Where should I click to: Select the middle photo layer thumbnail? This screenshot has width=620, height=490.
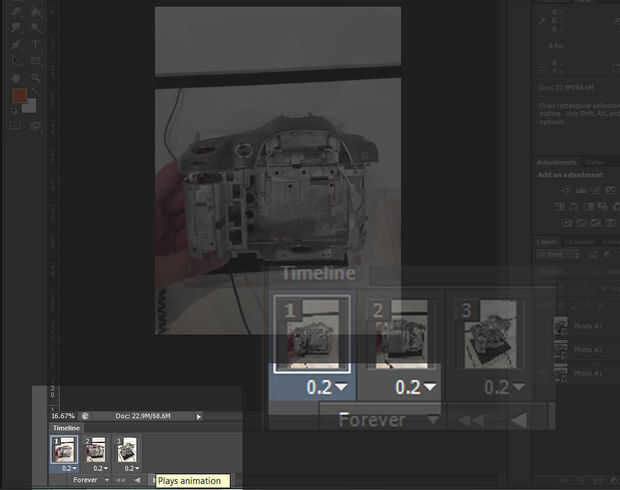pos(561,350)
